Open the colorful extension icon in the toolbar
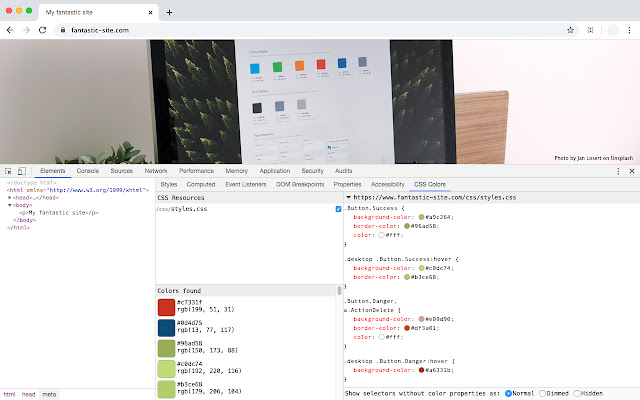The width and height of the screenshot is (640, 400). pyautogui.click(x=590, y=30)
